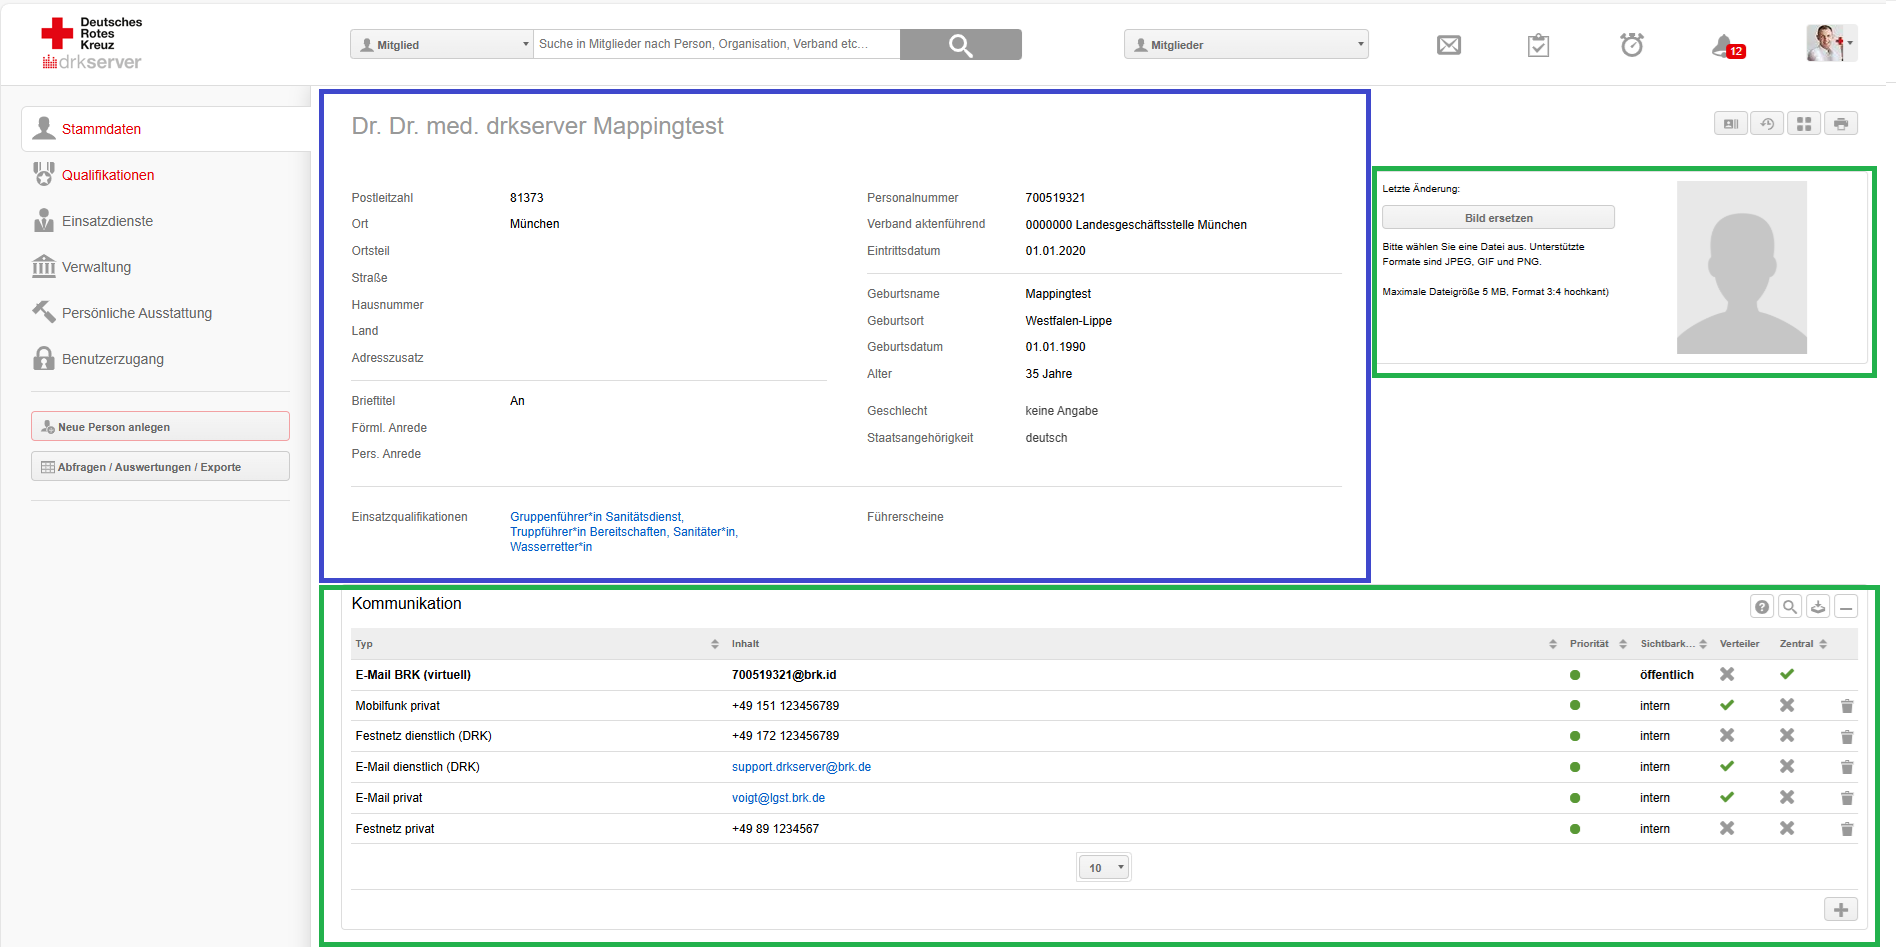
Task: Expand the Mitglieder dropdown in header
Action: pyautogui.click(x=1245, y=45)
